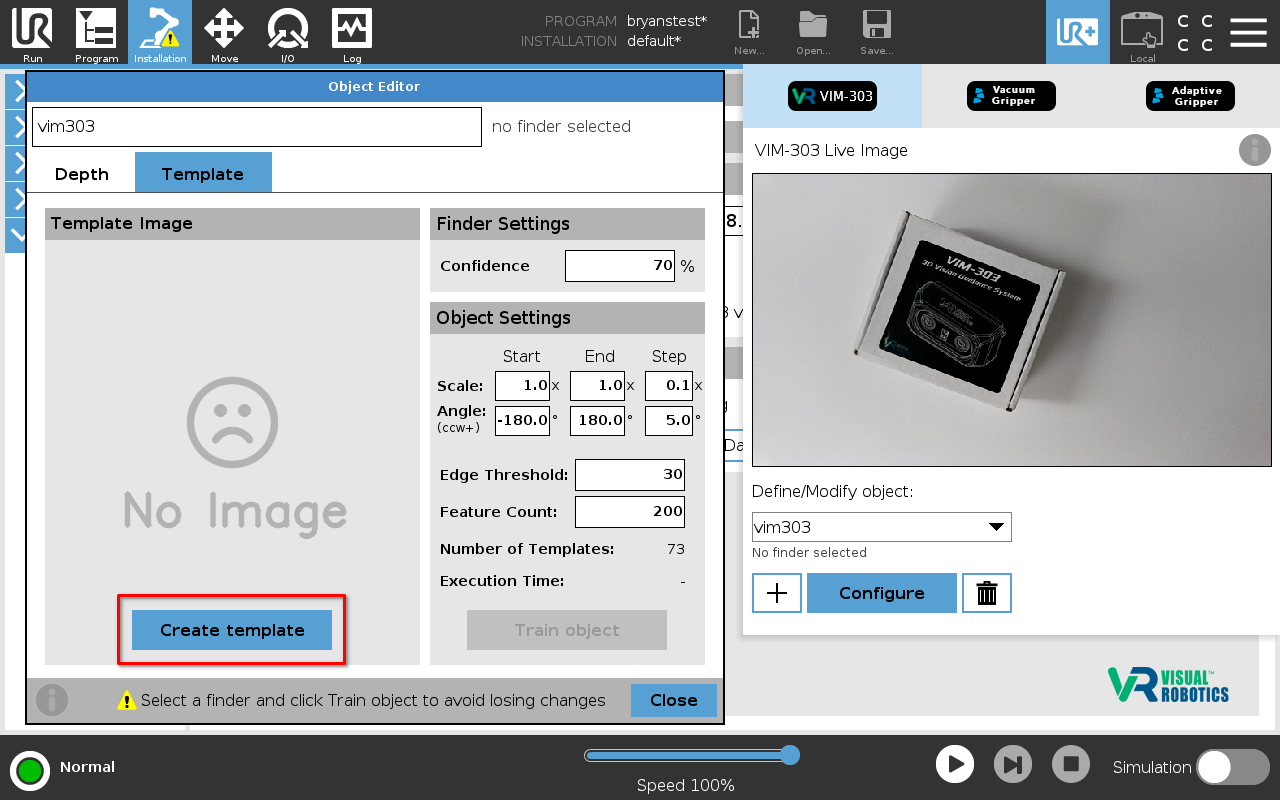Image resolution: width=1280 pixels, height=800 pixels.
Task: Open the Installation tab
Action: [x=160, y=33]
